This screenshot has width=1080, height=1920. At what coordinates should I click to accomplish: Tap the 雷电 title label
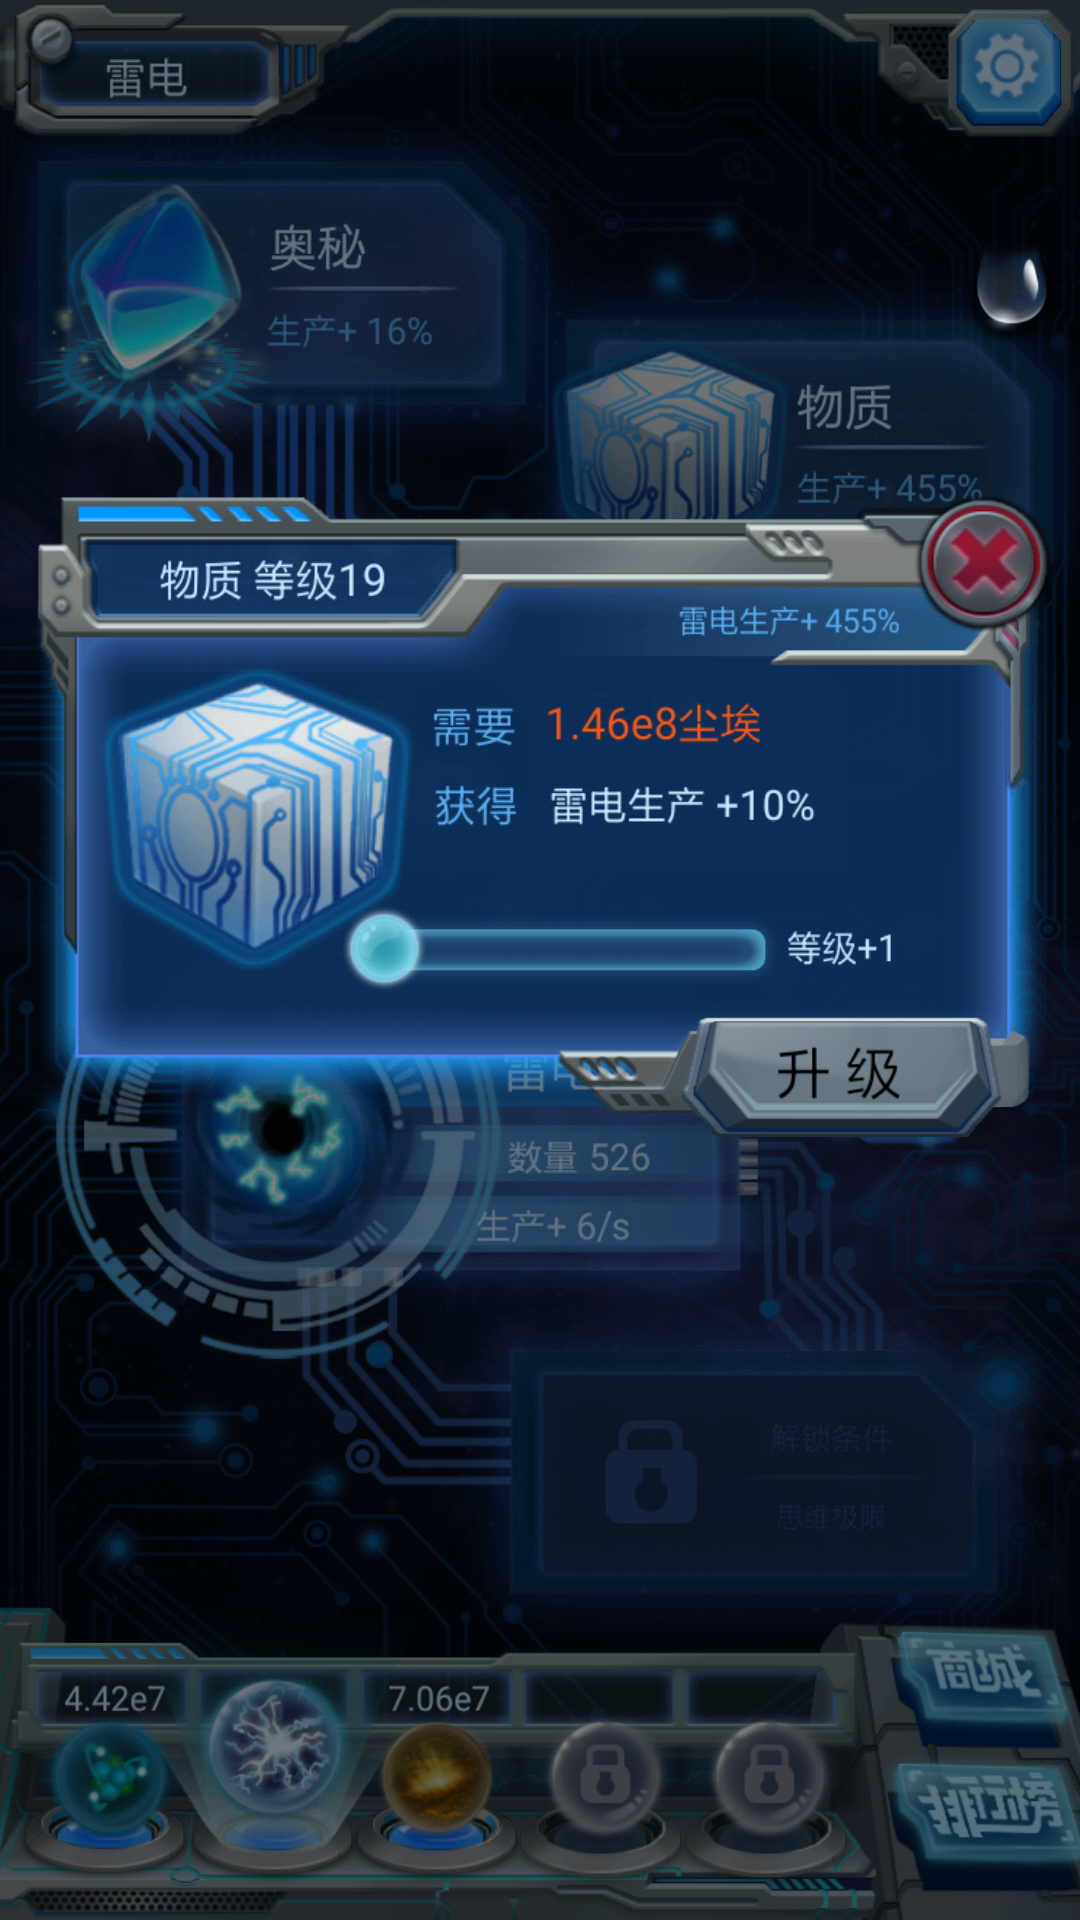coord(147,78)
